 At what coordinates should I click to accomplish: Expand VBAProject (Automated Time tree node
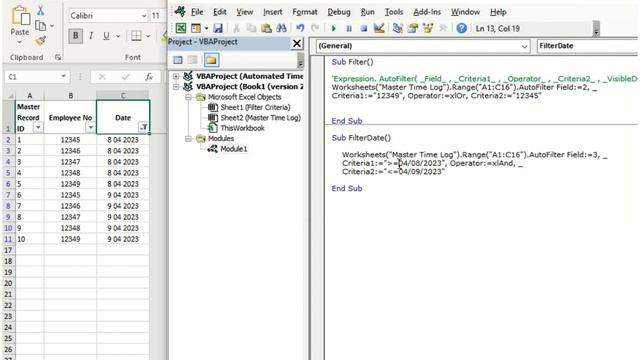(176, 76)
